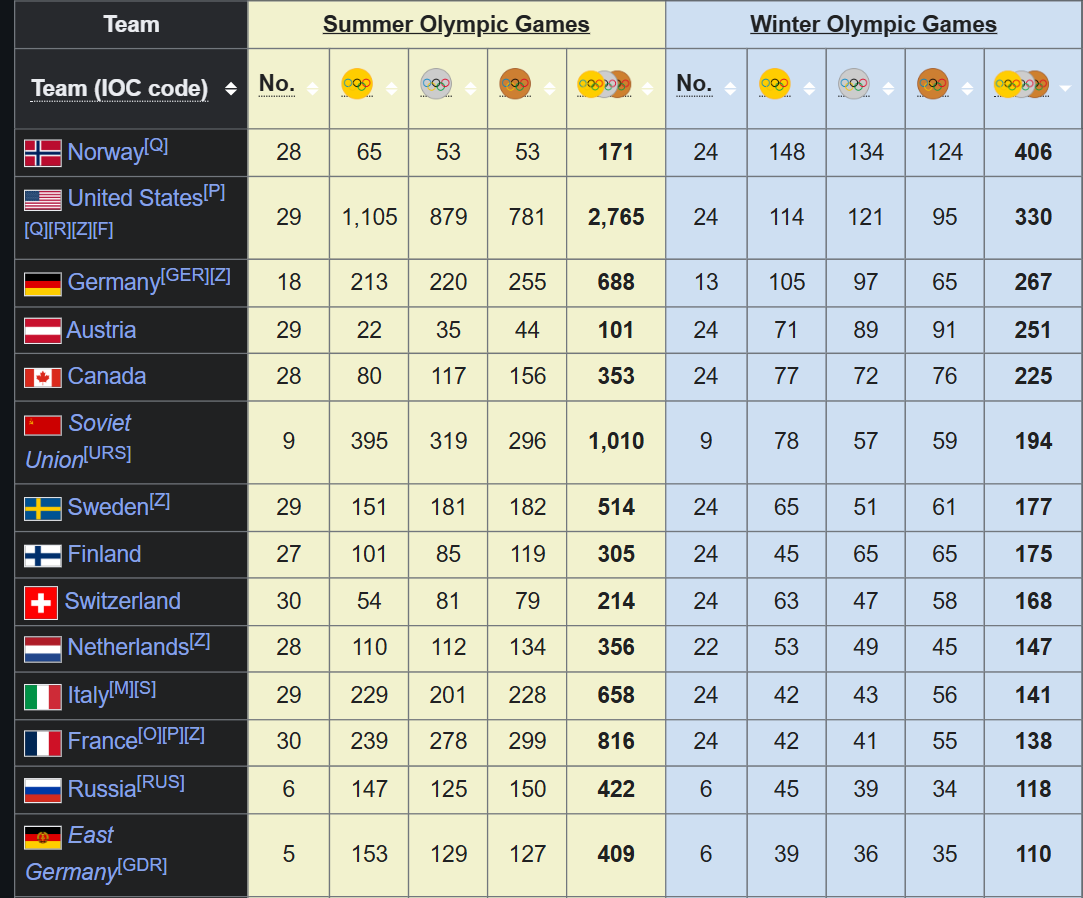Open the Germany team link
Image resolution: width=1083 pixels, height=898 pixels.
(x=114, y=283)
